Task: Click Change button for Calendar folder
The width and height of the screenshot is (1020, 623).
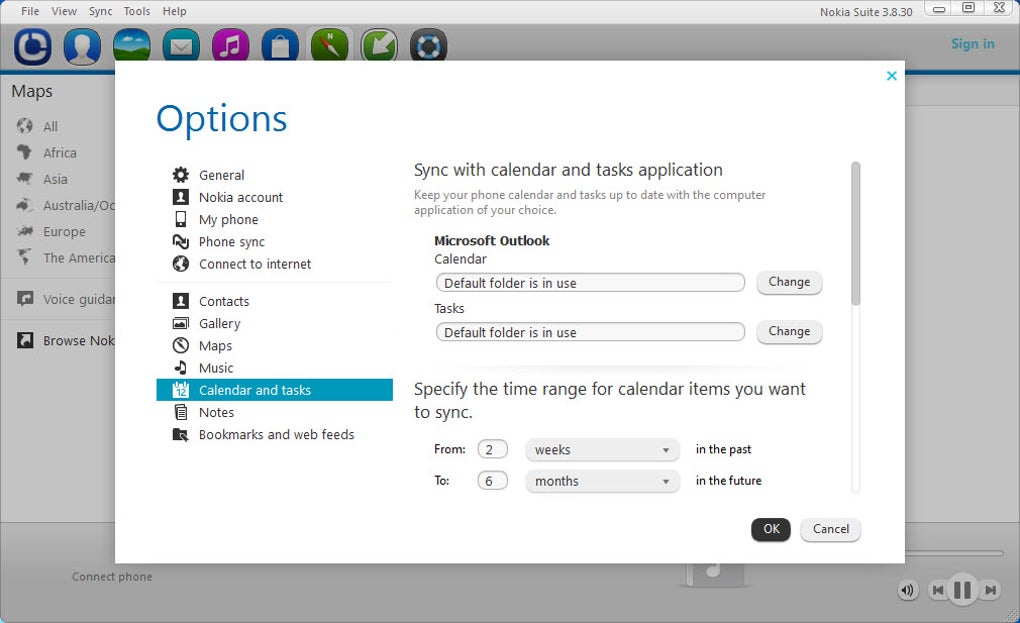Action: click(789, 282)
